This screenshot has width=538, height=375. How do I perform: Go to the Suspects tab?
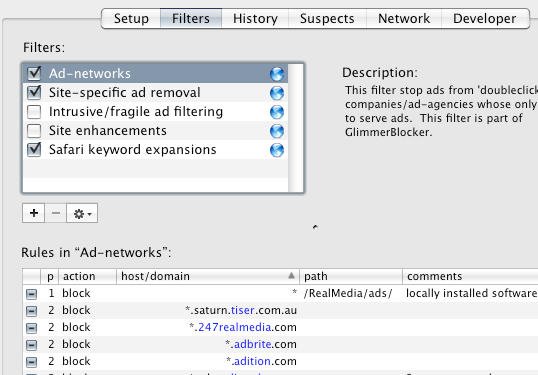(327, 19)
